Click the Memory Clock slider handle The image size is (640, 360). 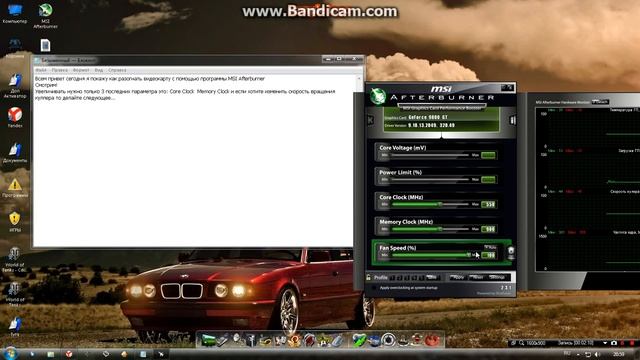coord(440,229)
